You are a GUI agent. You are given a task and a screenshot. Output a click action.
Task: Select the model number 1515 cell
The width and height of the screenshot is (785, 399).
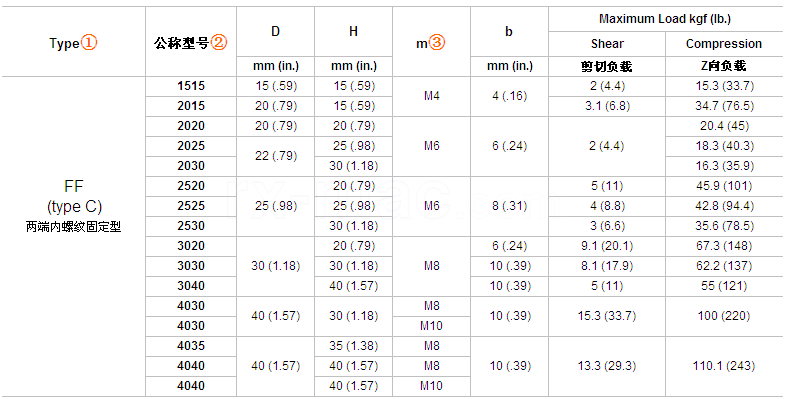pyautogui.click(x=191, y=86)
